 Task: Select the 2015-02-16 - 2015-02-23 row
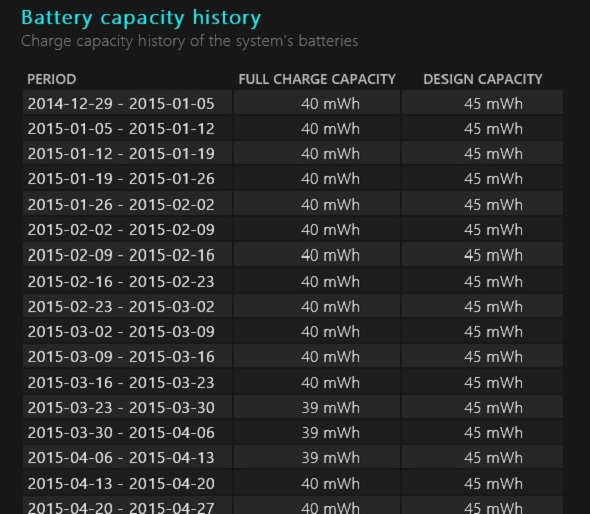pos(293,281)
